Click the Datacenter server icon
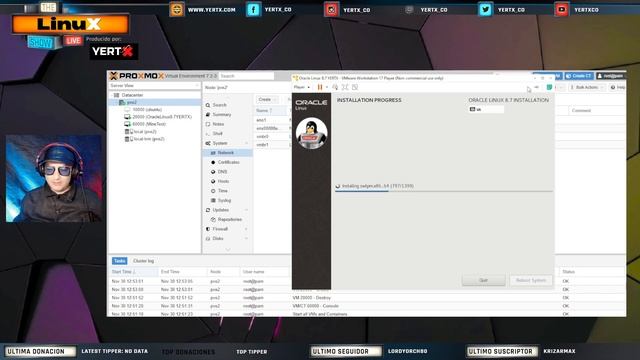The height and width of the screenshot is (360, 640). (117, 95)
